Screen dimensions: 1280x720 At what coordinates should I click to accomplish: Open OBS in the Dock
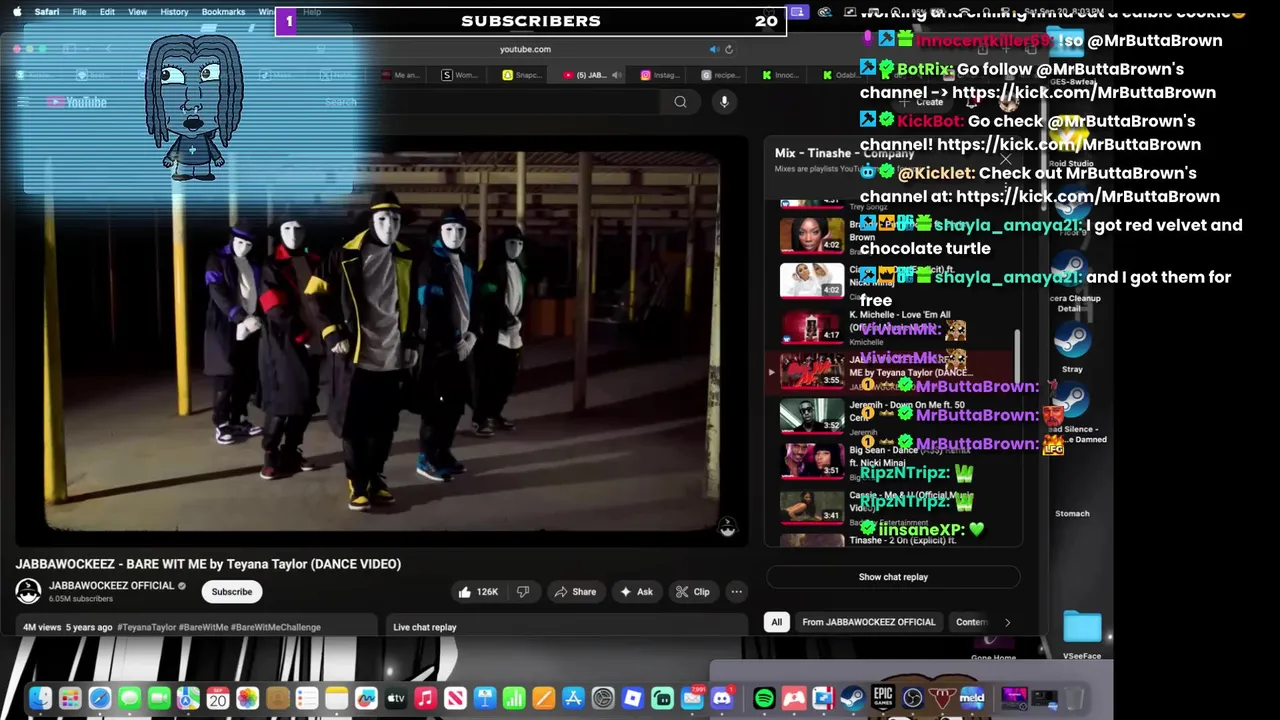click(x=913, y=698)
